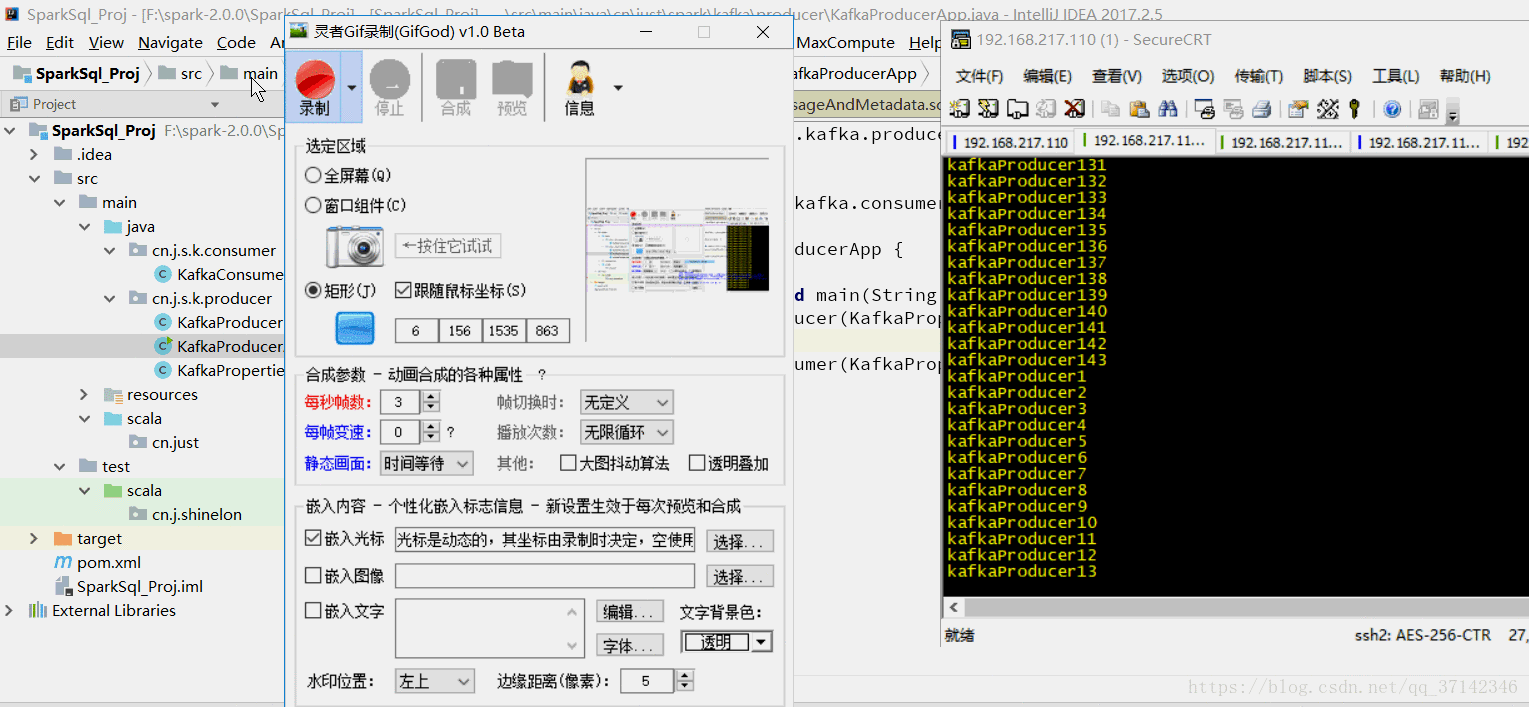Viewport: 1529px width, 707px height.
Task: Open 播放次数 无限循环 dropdown
Action: (x=627, y=432)
